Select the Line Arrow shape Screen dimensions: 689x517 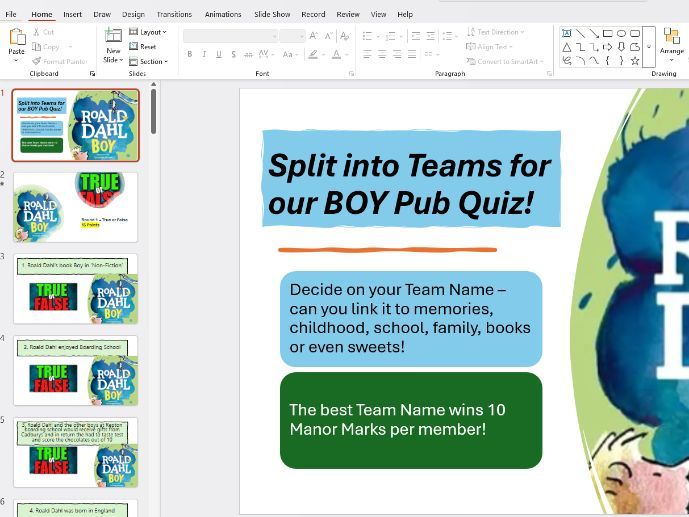[594, 33]
